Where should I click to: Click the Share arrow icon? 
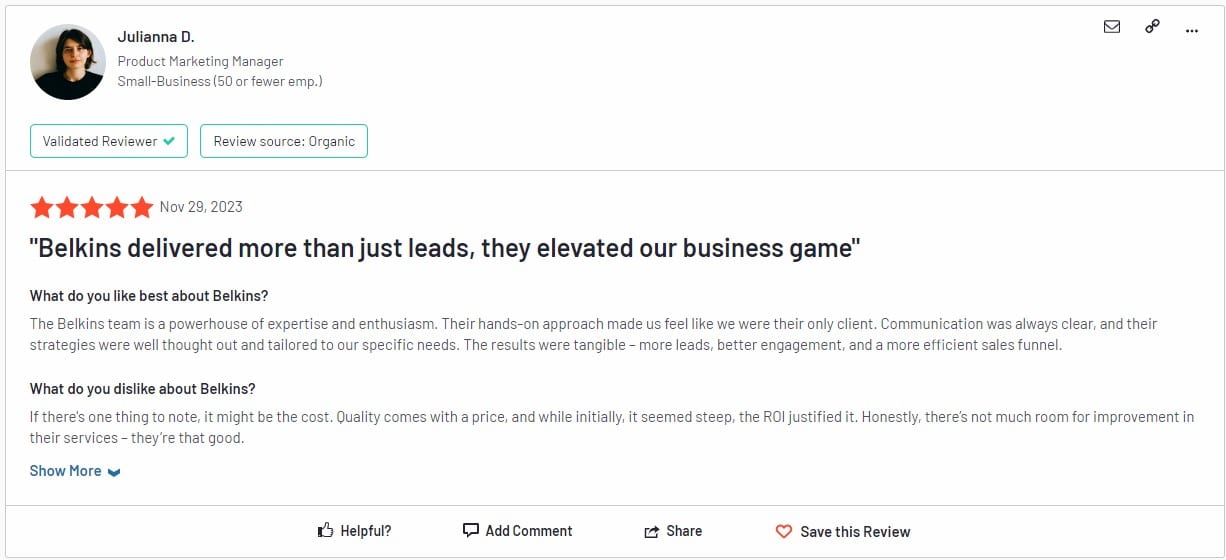click(x=652, y=532)
